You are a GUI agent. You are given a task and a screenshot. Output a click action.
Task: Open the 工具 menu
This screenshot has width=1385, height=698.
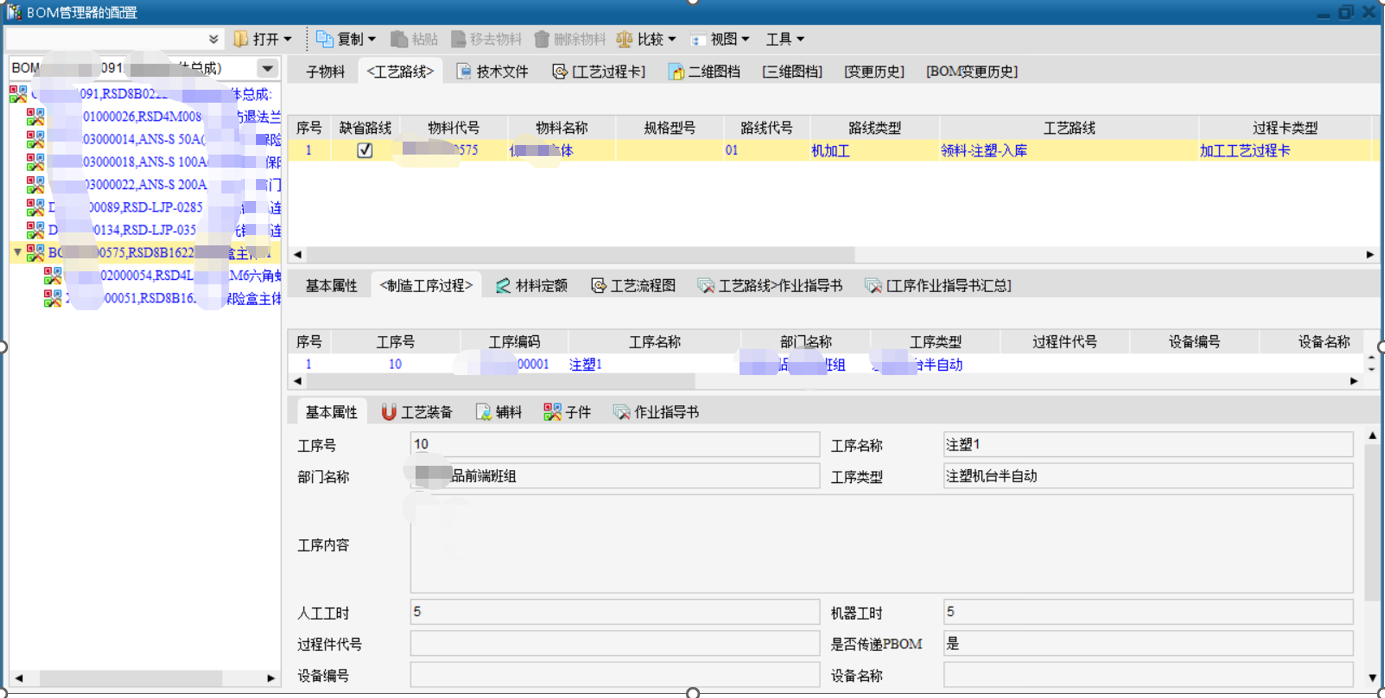pyautogui.click(x=785, y=39)
